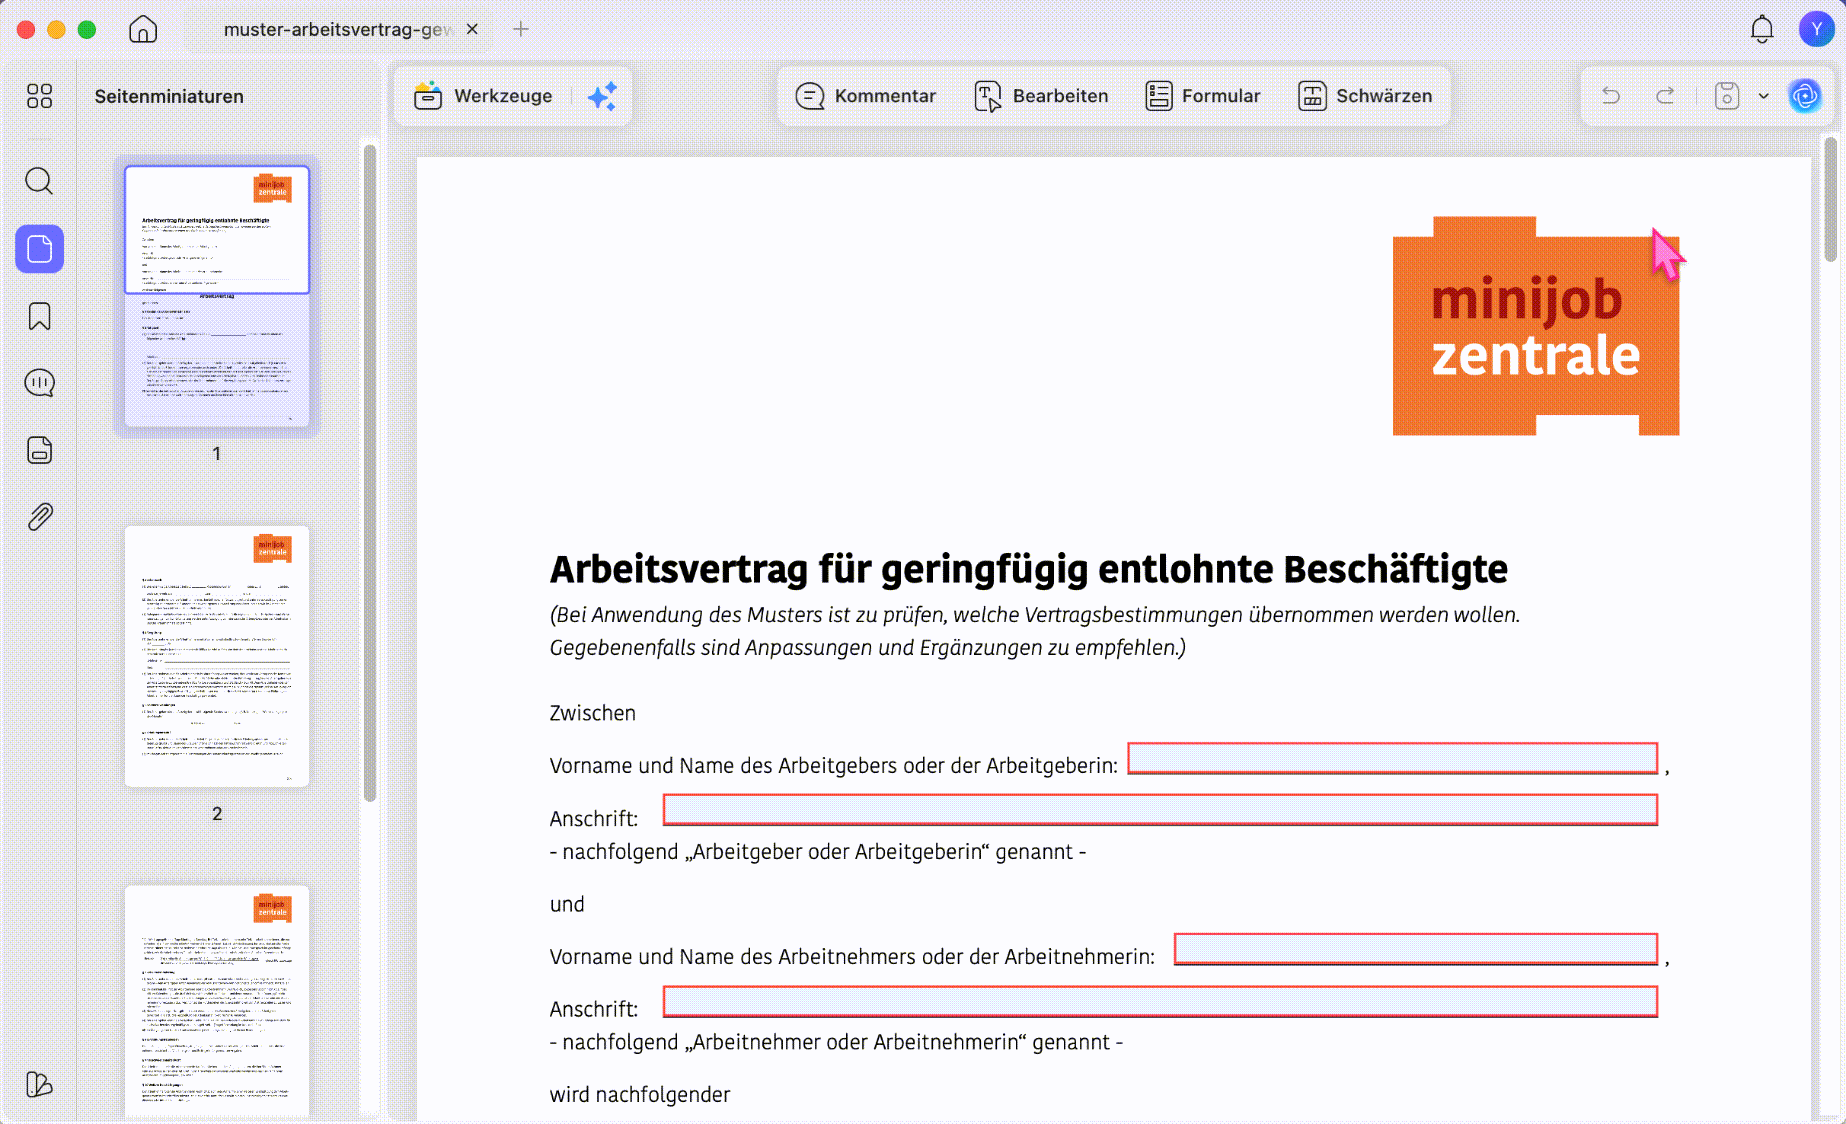The width and height of the screenshot is (1846, 1124).
Task: Click the minijob zentrale logo
Action: [1536, 326]
